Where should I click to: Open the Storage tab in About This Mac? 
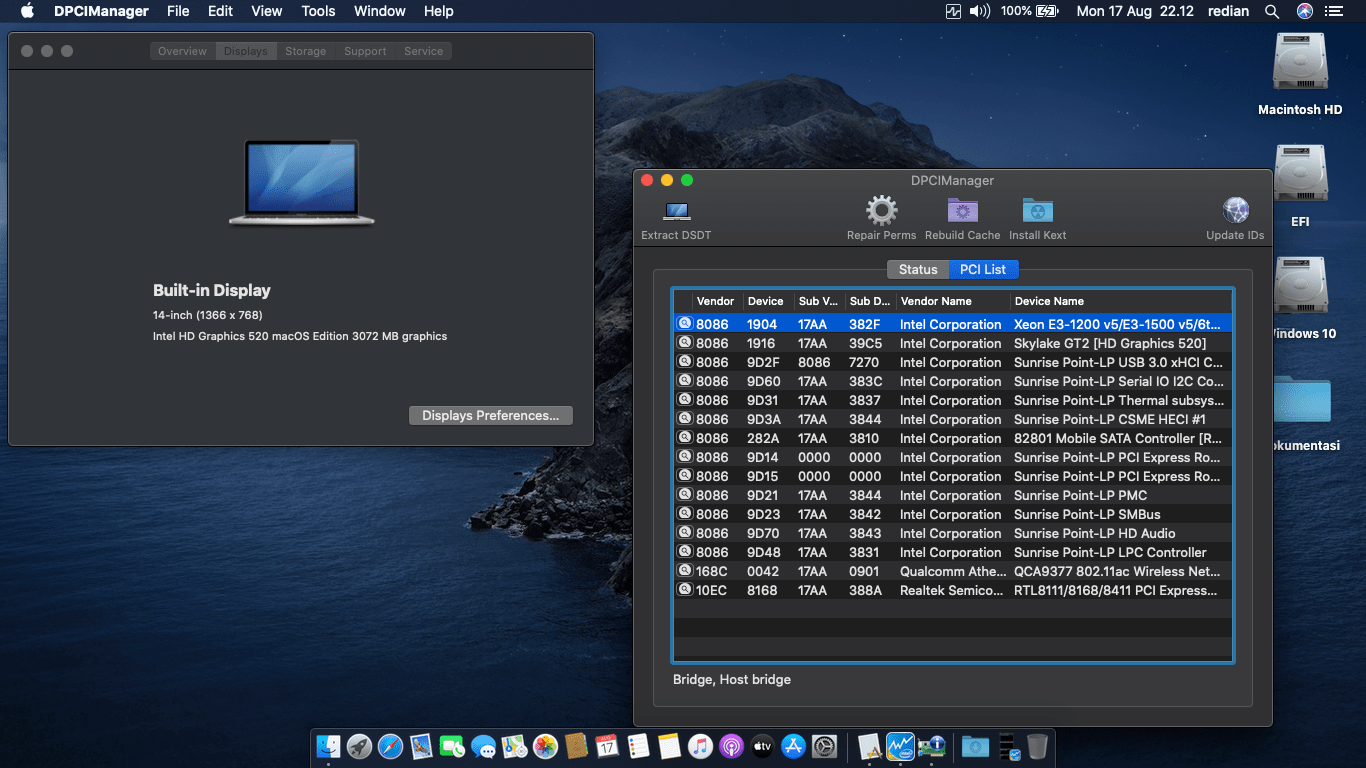pos(305,51)
